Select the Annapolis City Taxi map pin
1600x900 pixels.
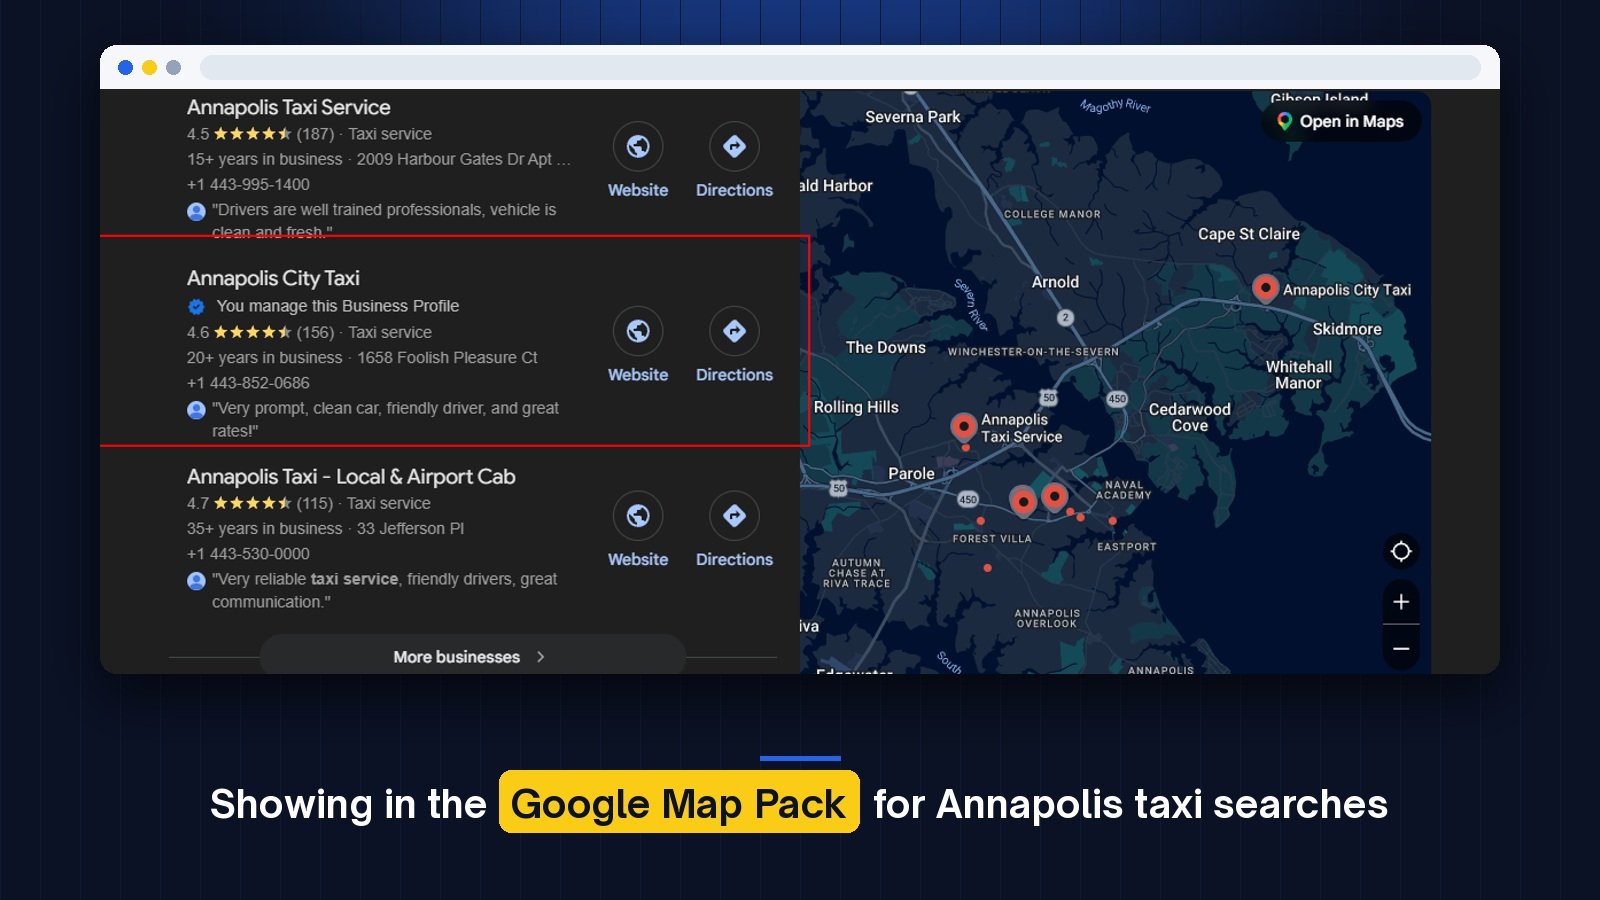1265,288
